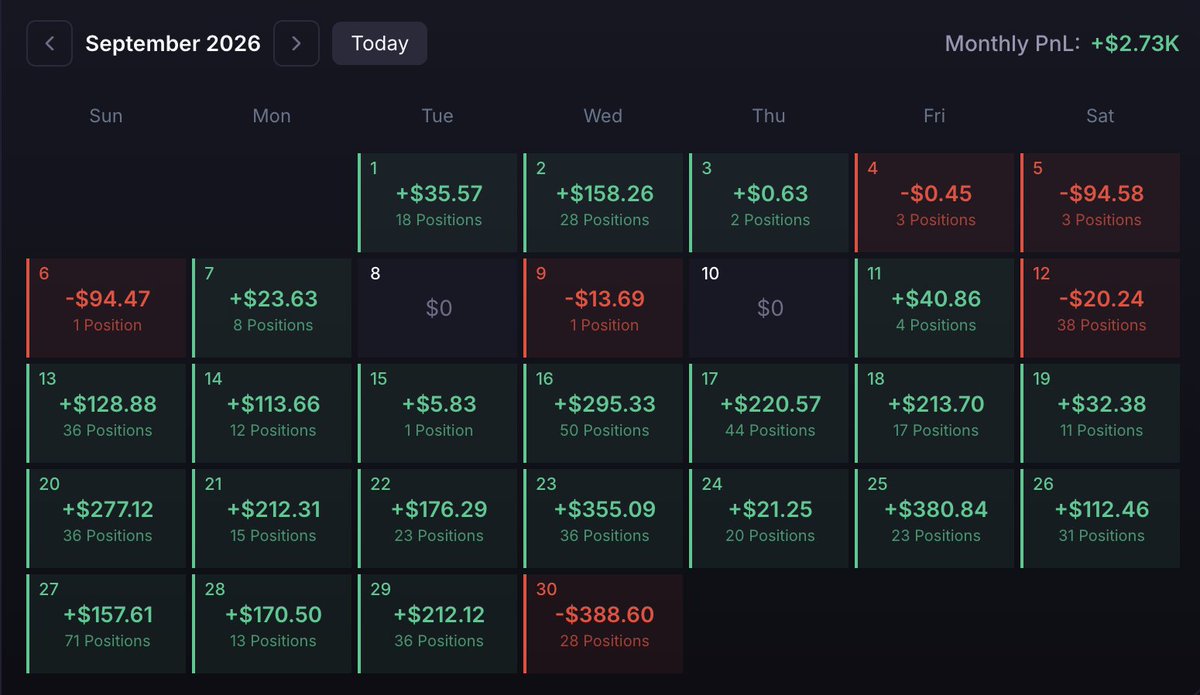This screenshot has height=695, width=1200.
Task: Open day 25 showing +$380.84
Action: [934, 518]
